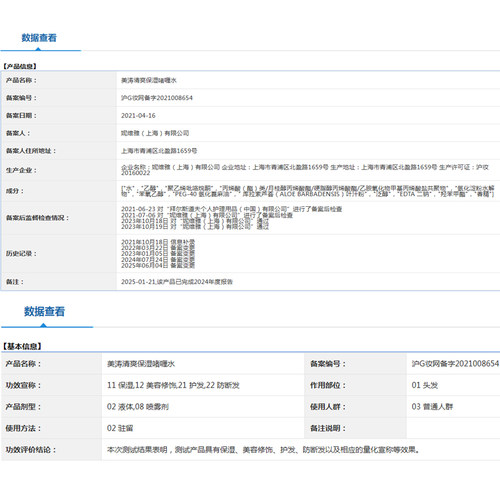Click the 备案日期 row label
Viewport: 500px width, 500px height.
pyautogui.click(x=21, y=116)
